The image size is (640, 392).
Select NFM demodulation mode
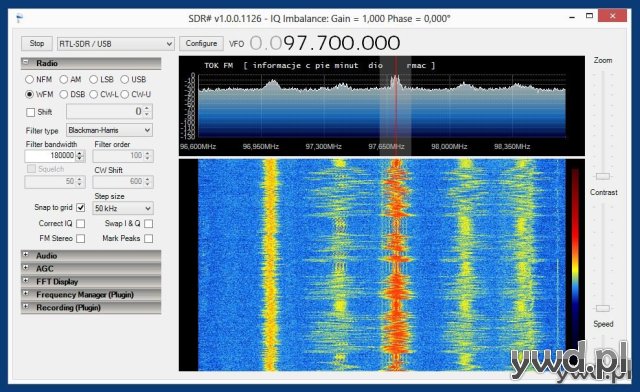pos(29,79)
